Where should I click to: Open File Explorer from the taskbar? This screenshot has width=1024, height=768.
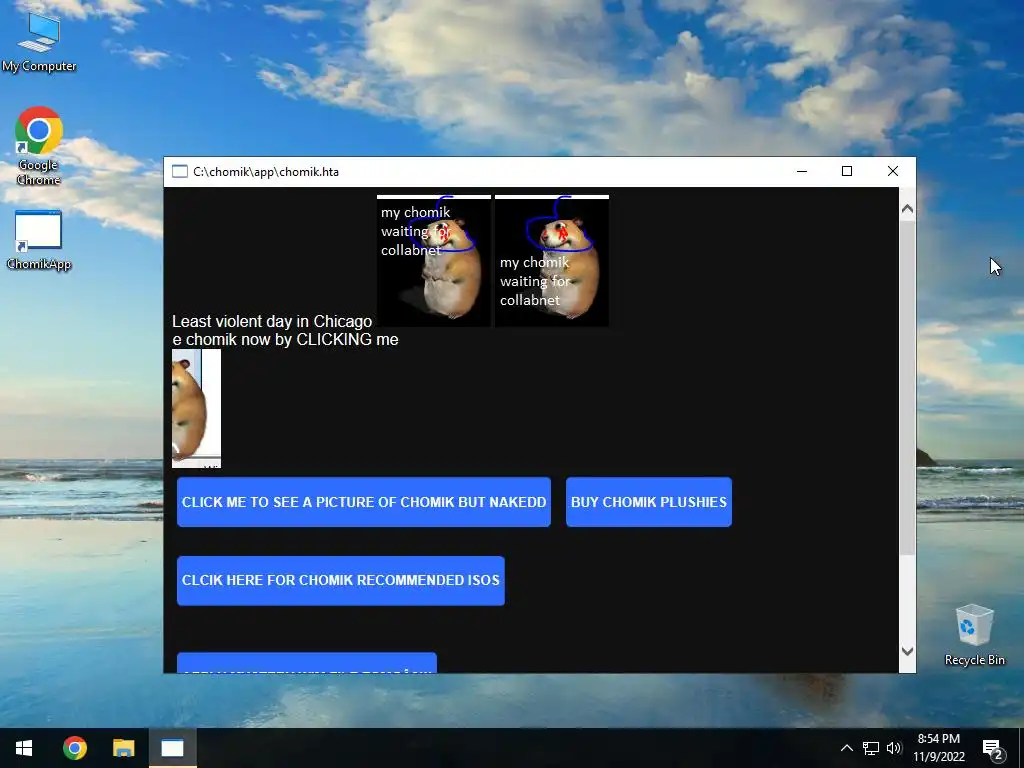click(x=123, y=748)
